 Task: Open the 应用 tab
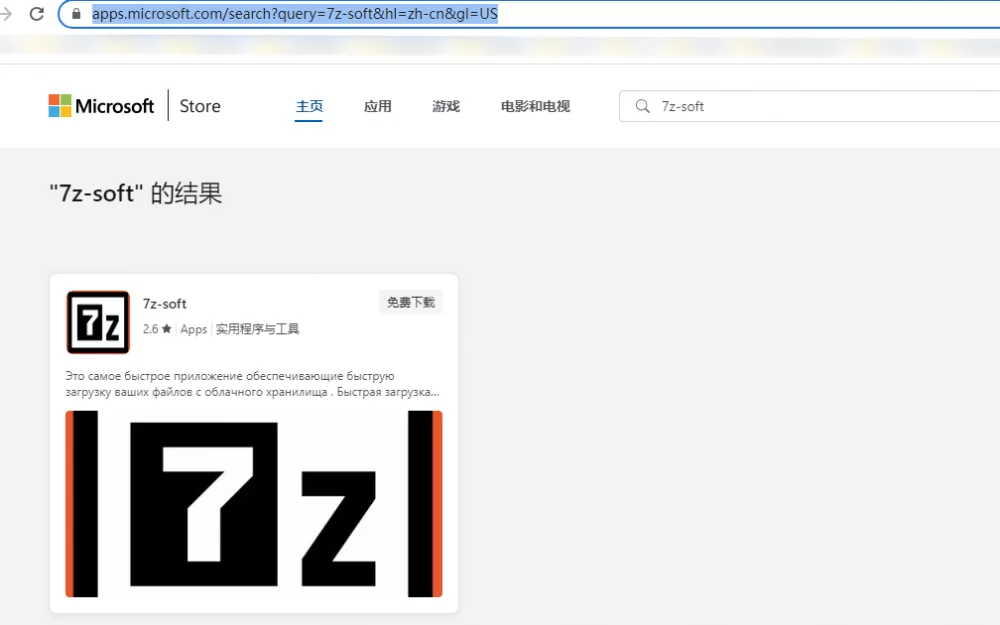coord(378,107)
